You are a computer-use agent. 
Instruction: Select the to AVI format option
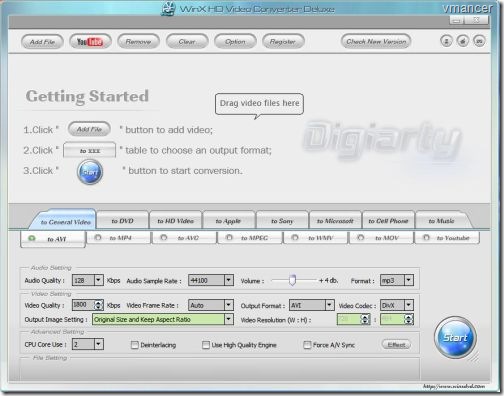coord(53,239)
